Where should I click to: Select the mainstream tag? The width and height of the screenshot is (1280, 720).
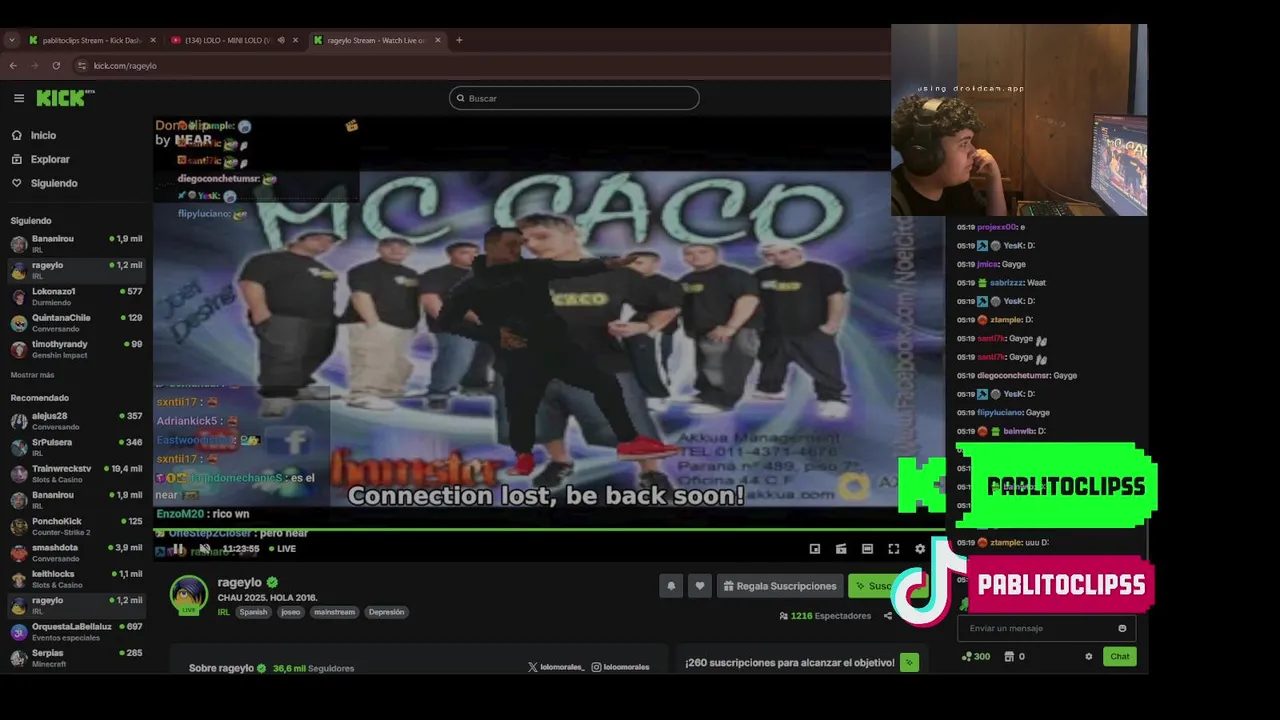click(x=334, y=612)
